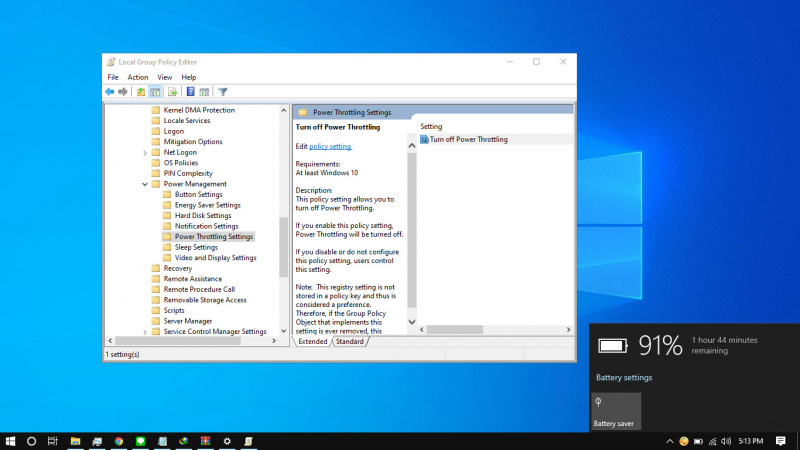Click the Filter funnel toolbar icon
The height and width of the screenshot is (450, 800).
223,92
